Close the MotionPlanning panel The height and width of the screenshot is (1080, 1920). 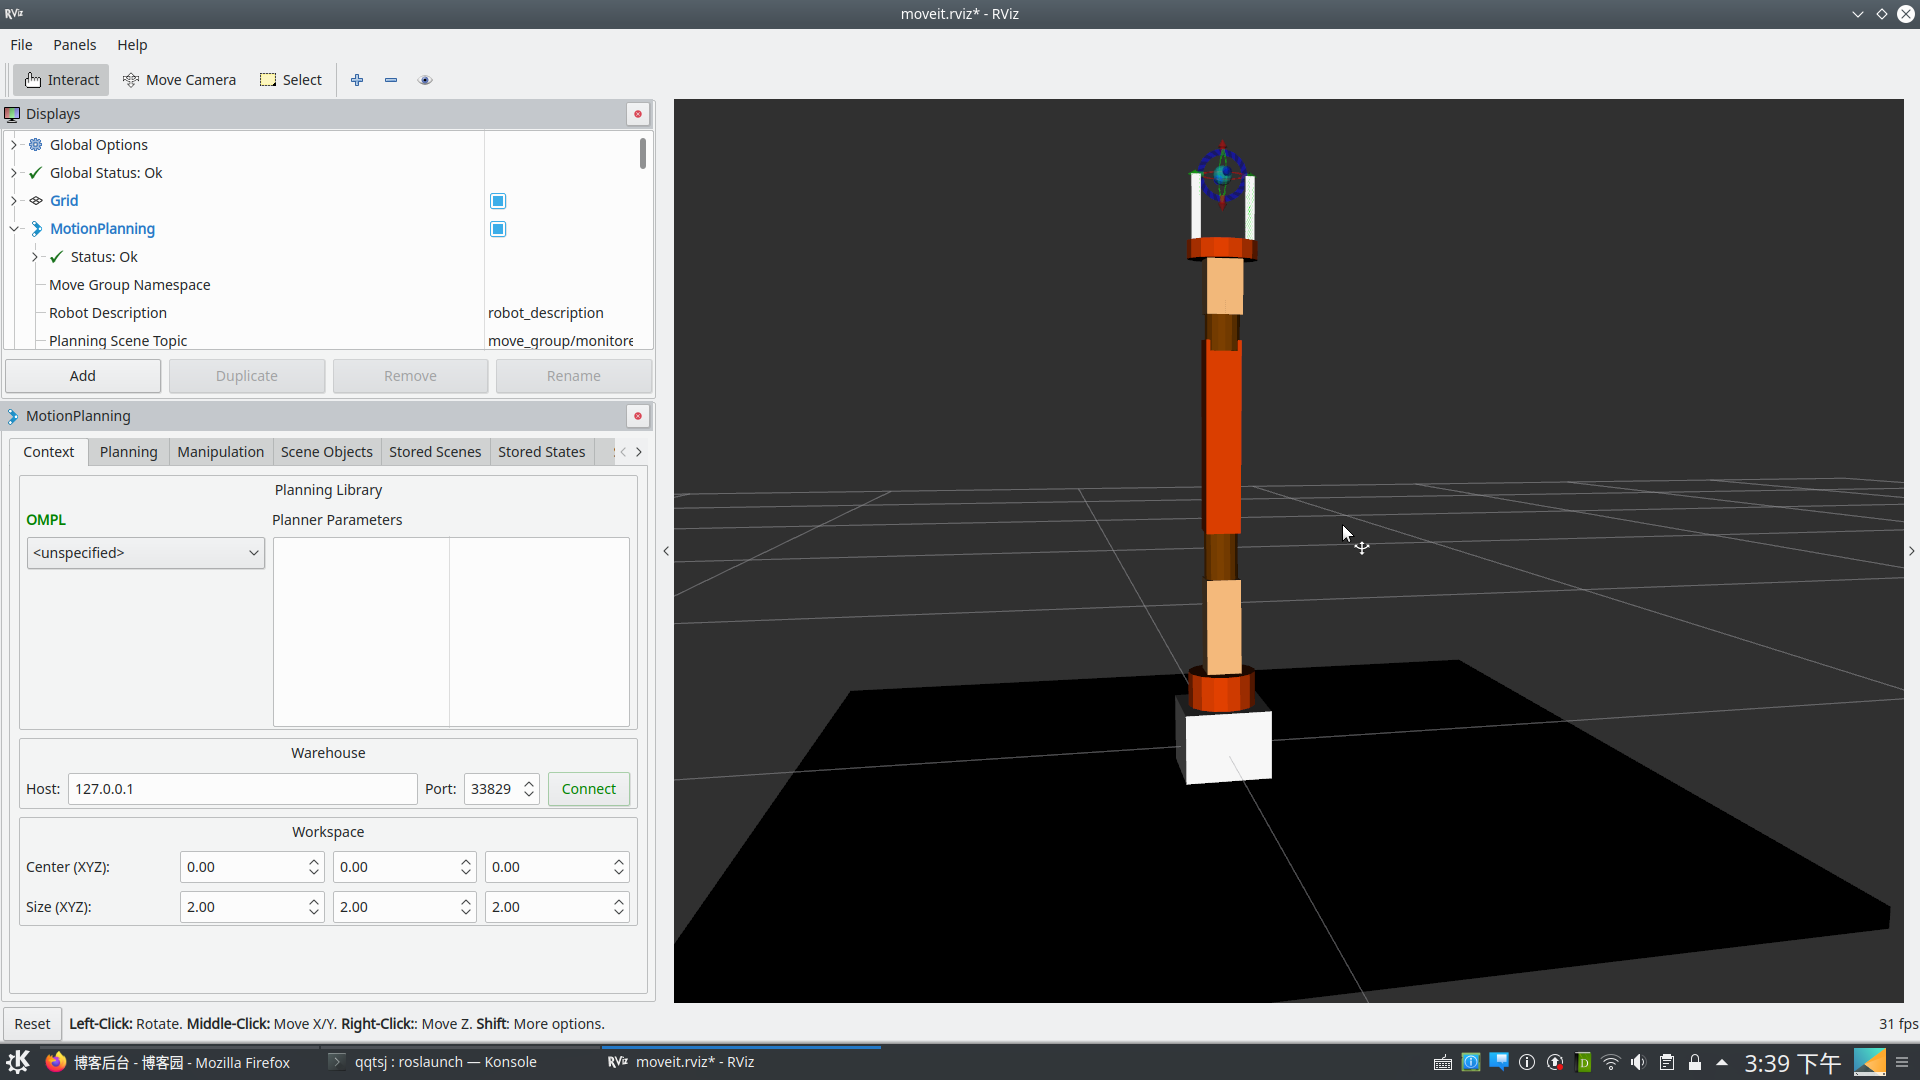(x=638, y=416)
